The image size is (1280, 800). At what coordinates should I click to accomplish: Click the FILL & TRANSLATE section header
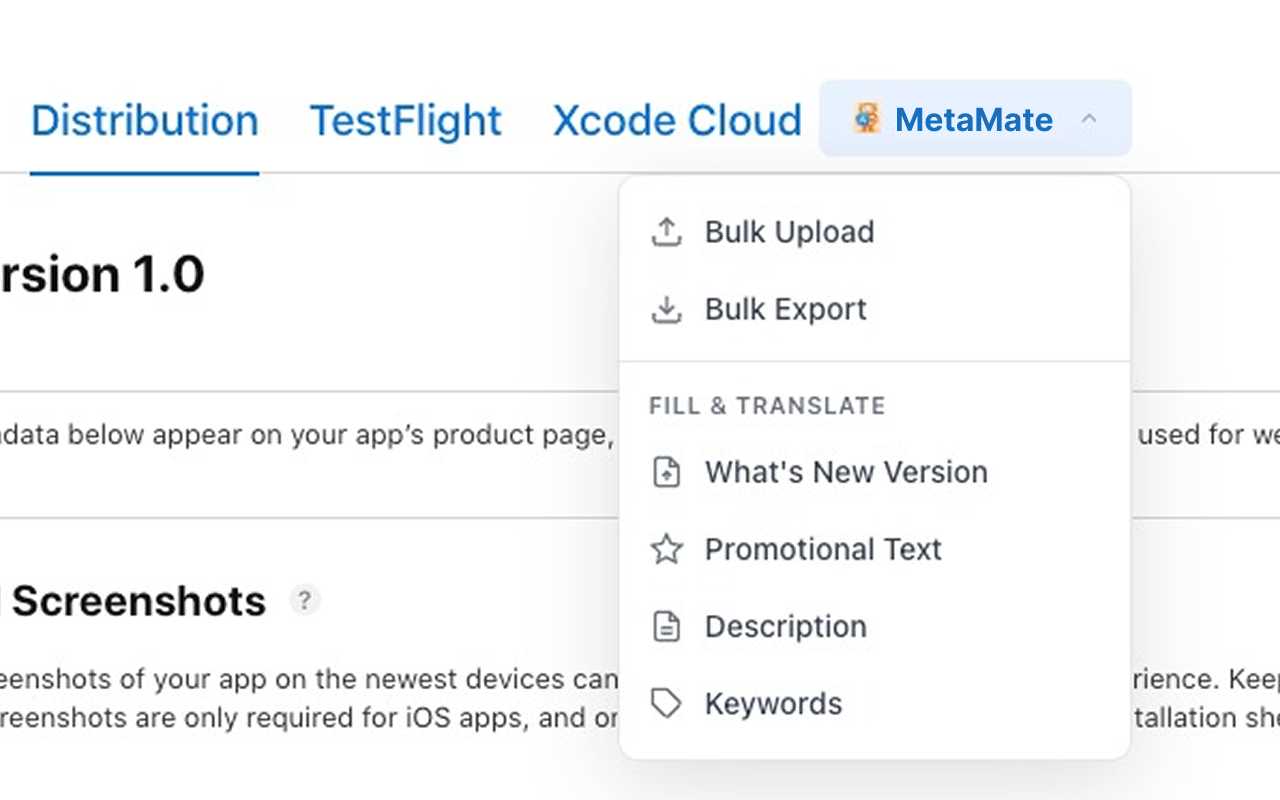point(768,406)
